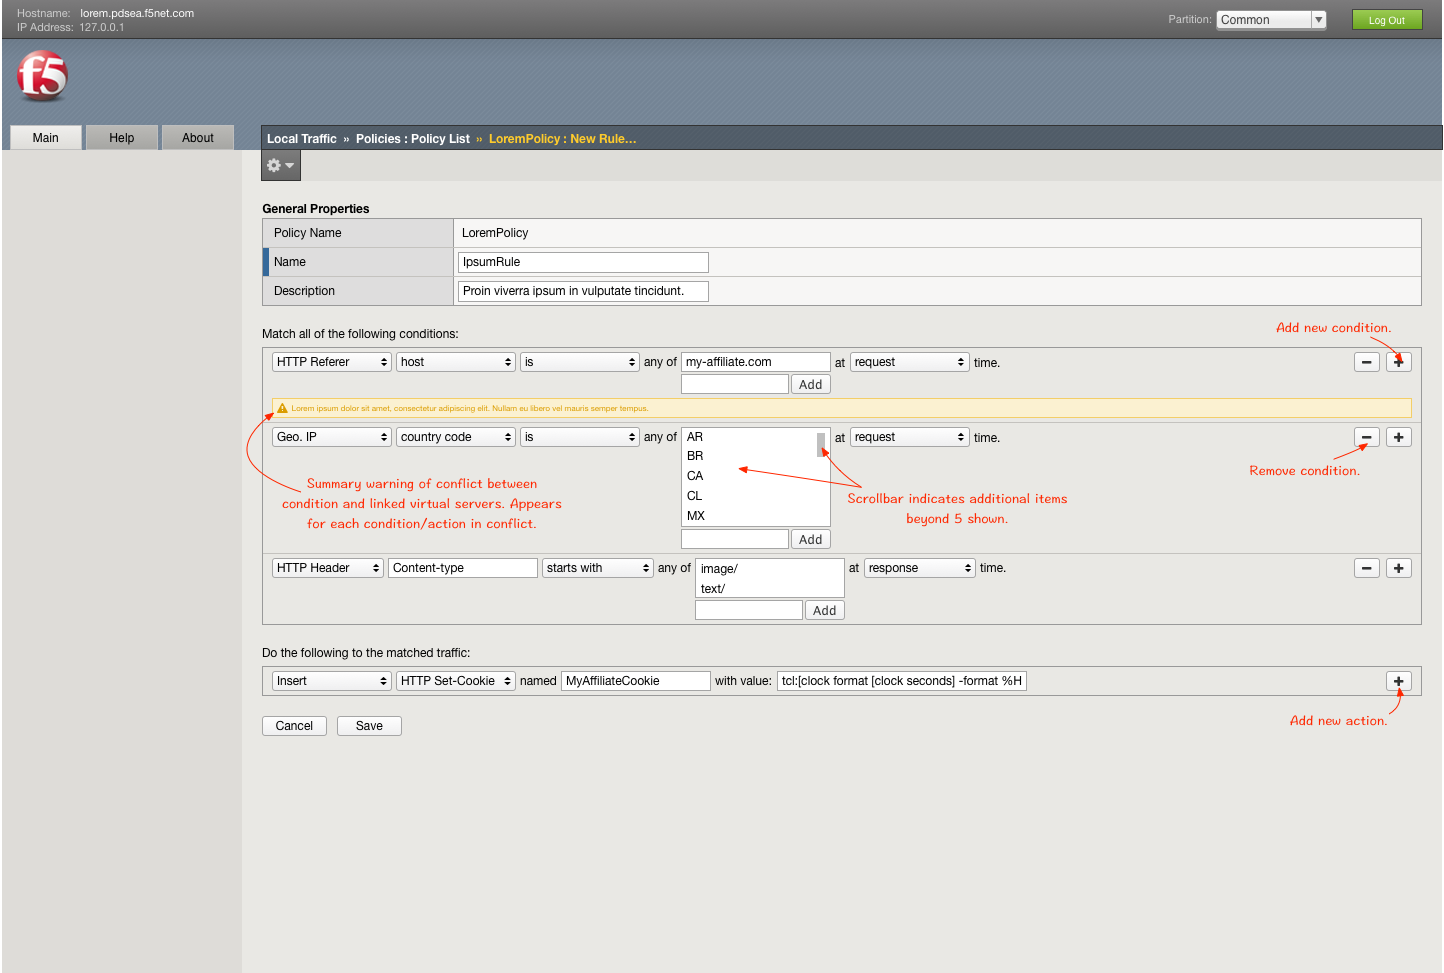The height and width of the screenshot is (973, 1444).
Task: Select CA in the country list
Action: coord(695,476)
